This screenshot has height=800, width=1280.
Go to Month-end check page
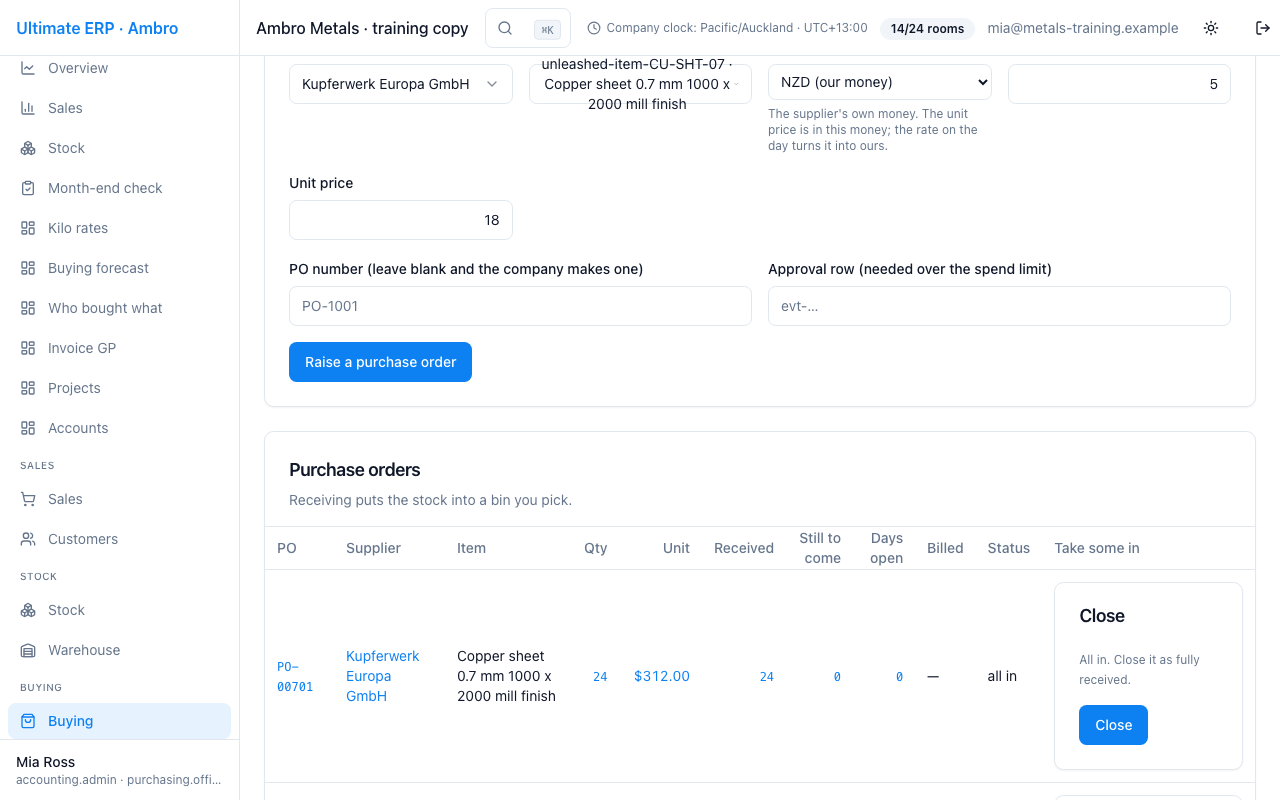[120, 188]
